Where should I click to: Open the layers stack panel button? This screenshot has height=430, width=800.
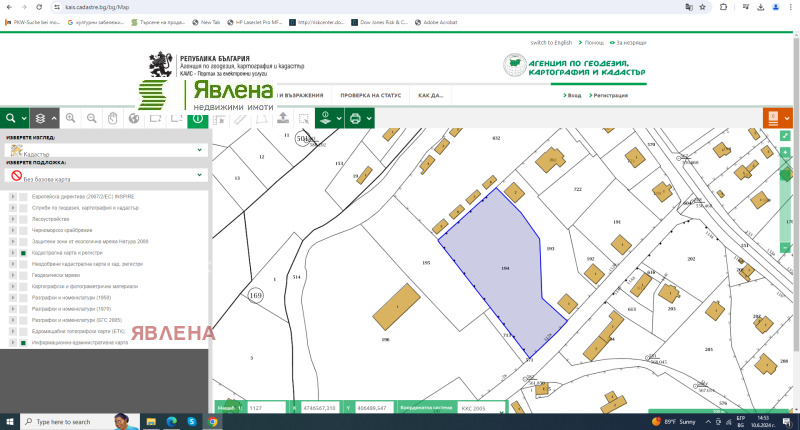click(39, 118)
